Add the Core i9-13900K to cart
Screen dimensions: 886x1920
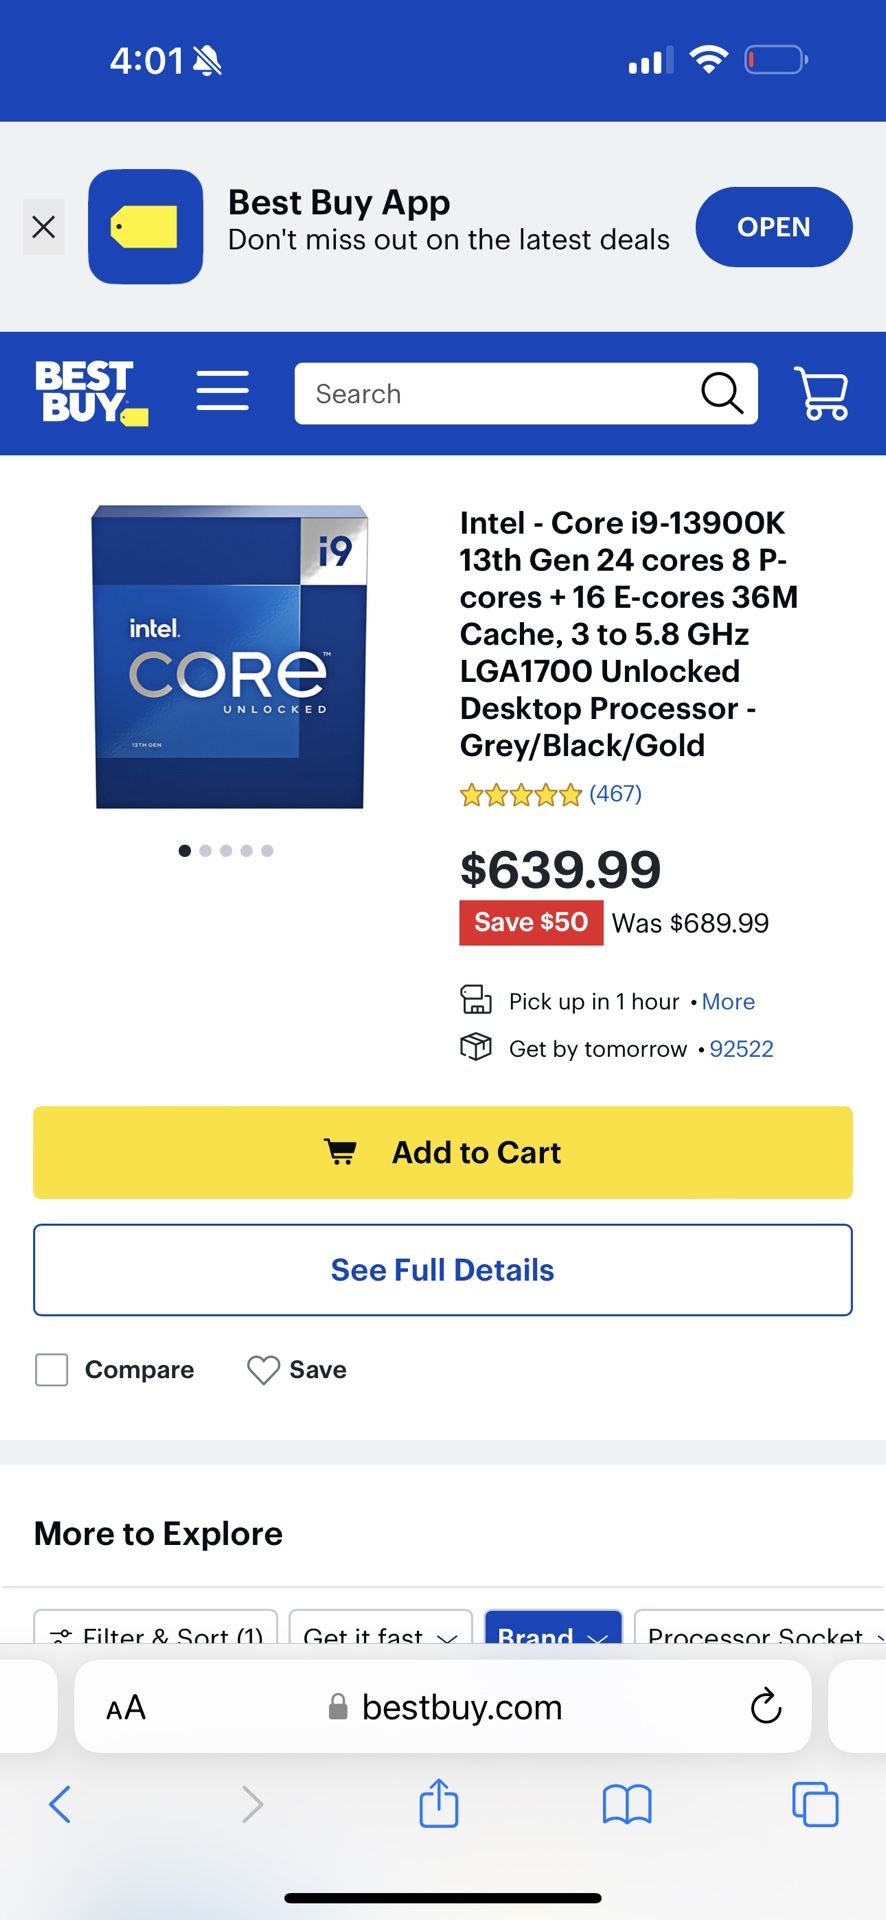(443, 1152)
